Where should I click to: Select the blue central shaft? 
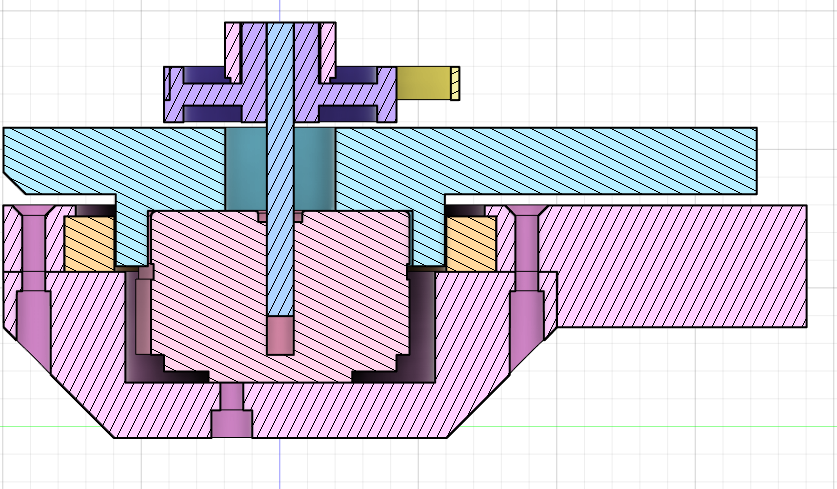coord(280,169)
